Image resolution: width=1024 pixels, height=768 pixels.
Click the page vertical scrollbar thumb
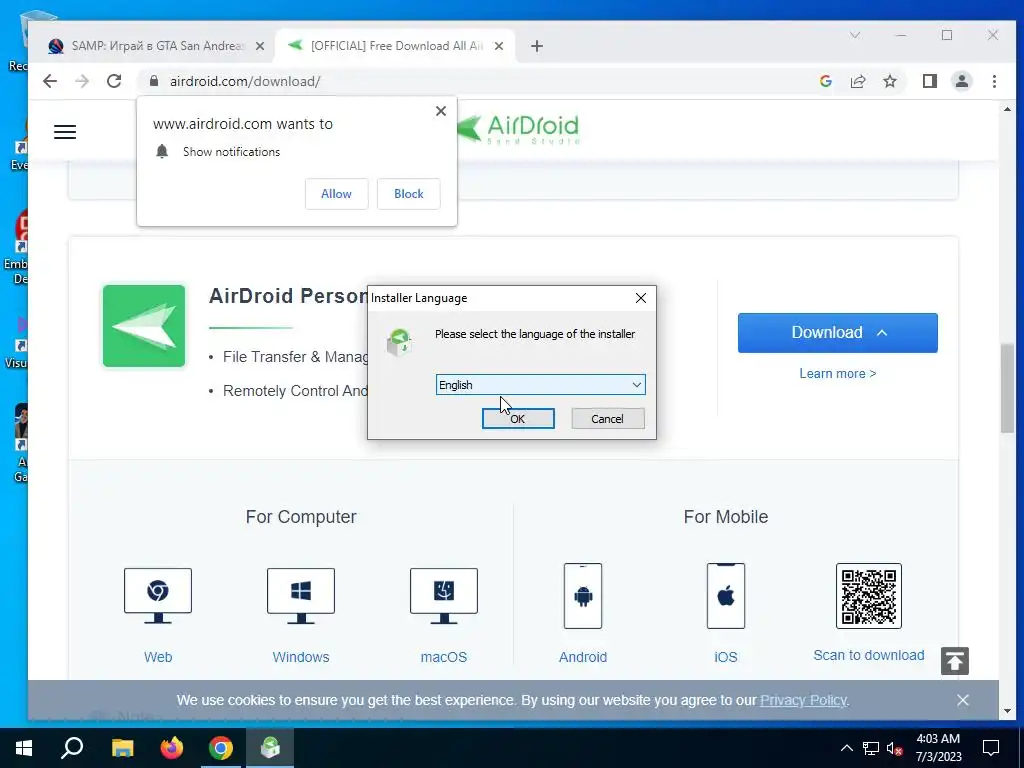point(1008,388)
